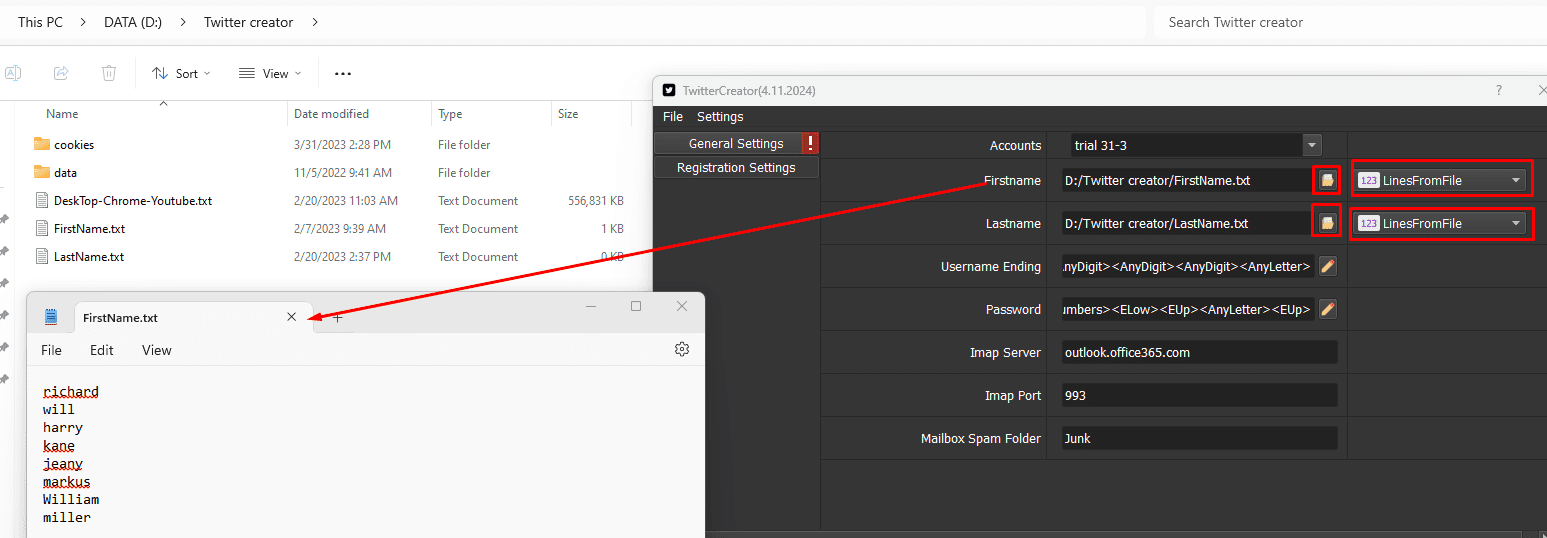The height and width of the screenshot is (538, 1547).
Task: Click Twitter creator in the breadcrumb
Action: click(249, 22)
